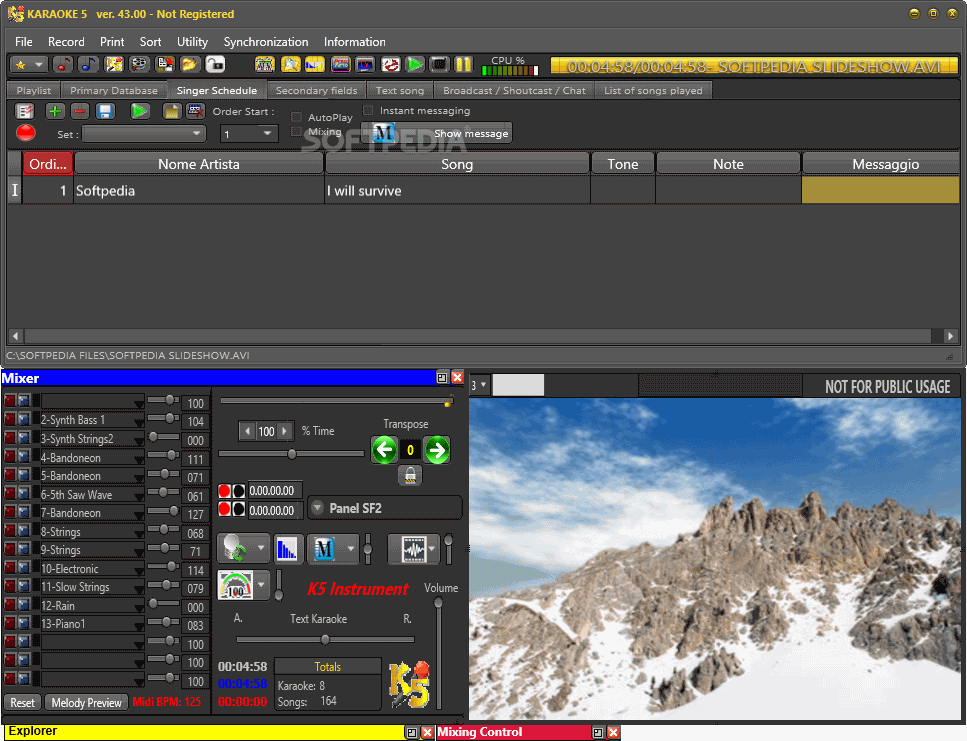
Task: Toggle the blue square on 4-Bandoneon channel
Action: coord(23,456)
